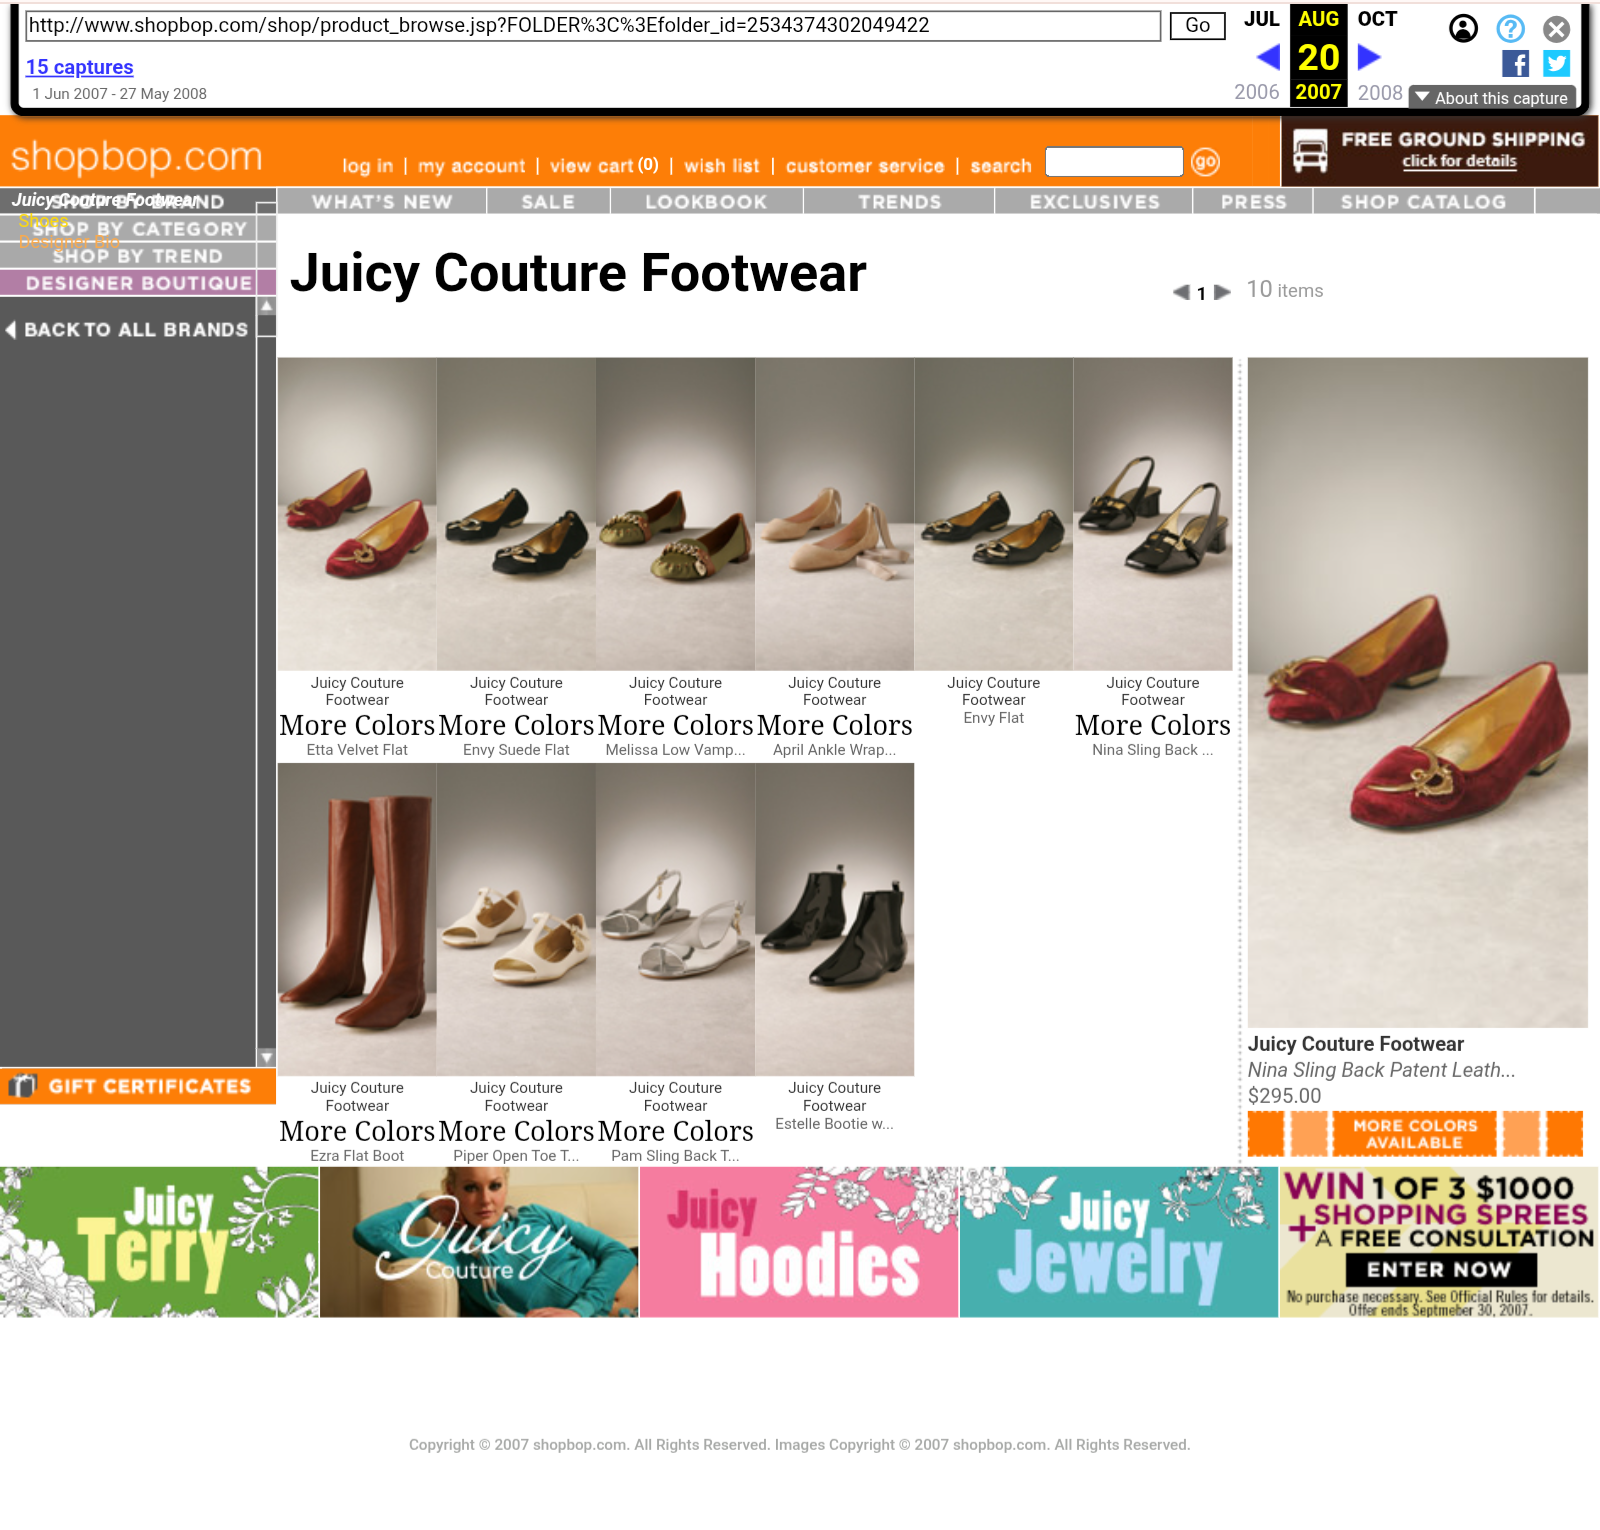This screenshot has height=1530, width=1600.
Task: Open customer service link
Action: click(x=865, y=166)
